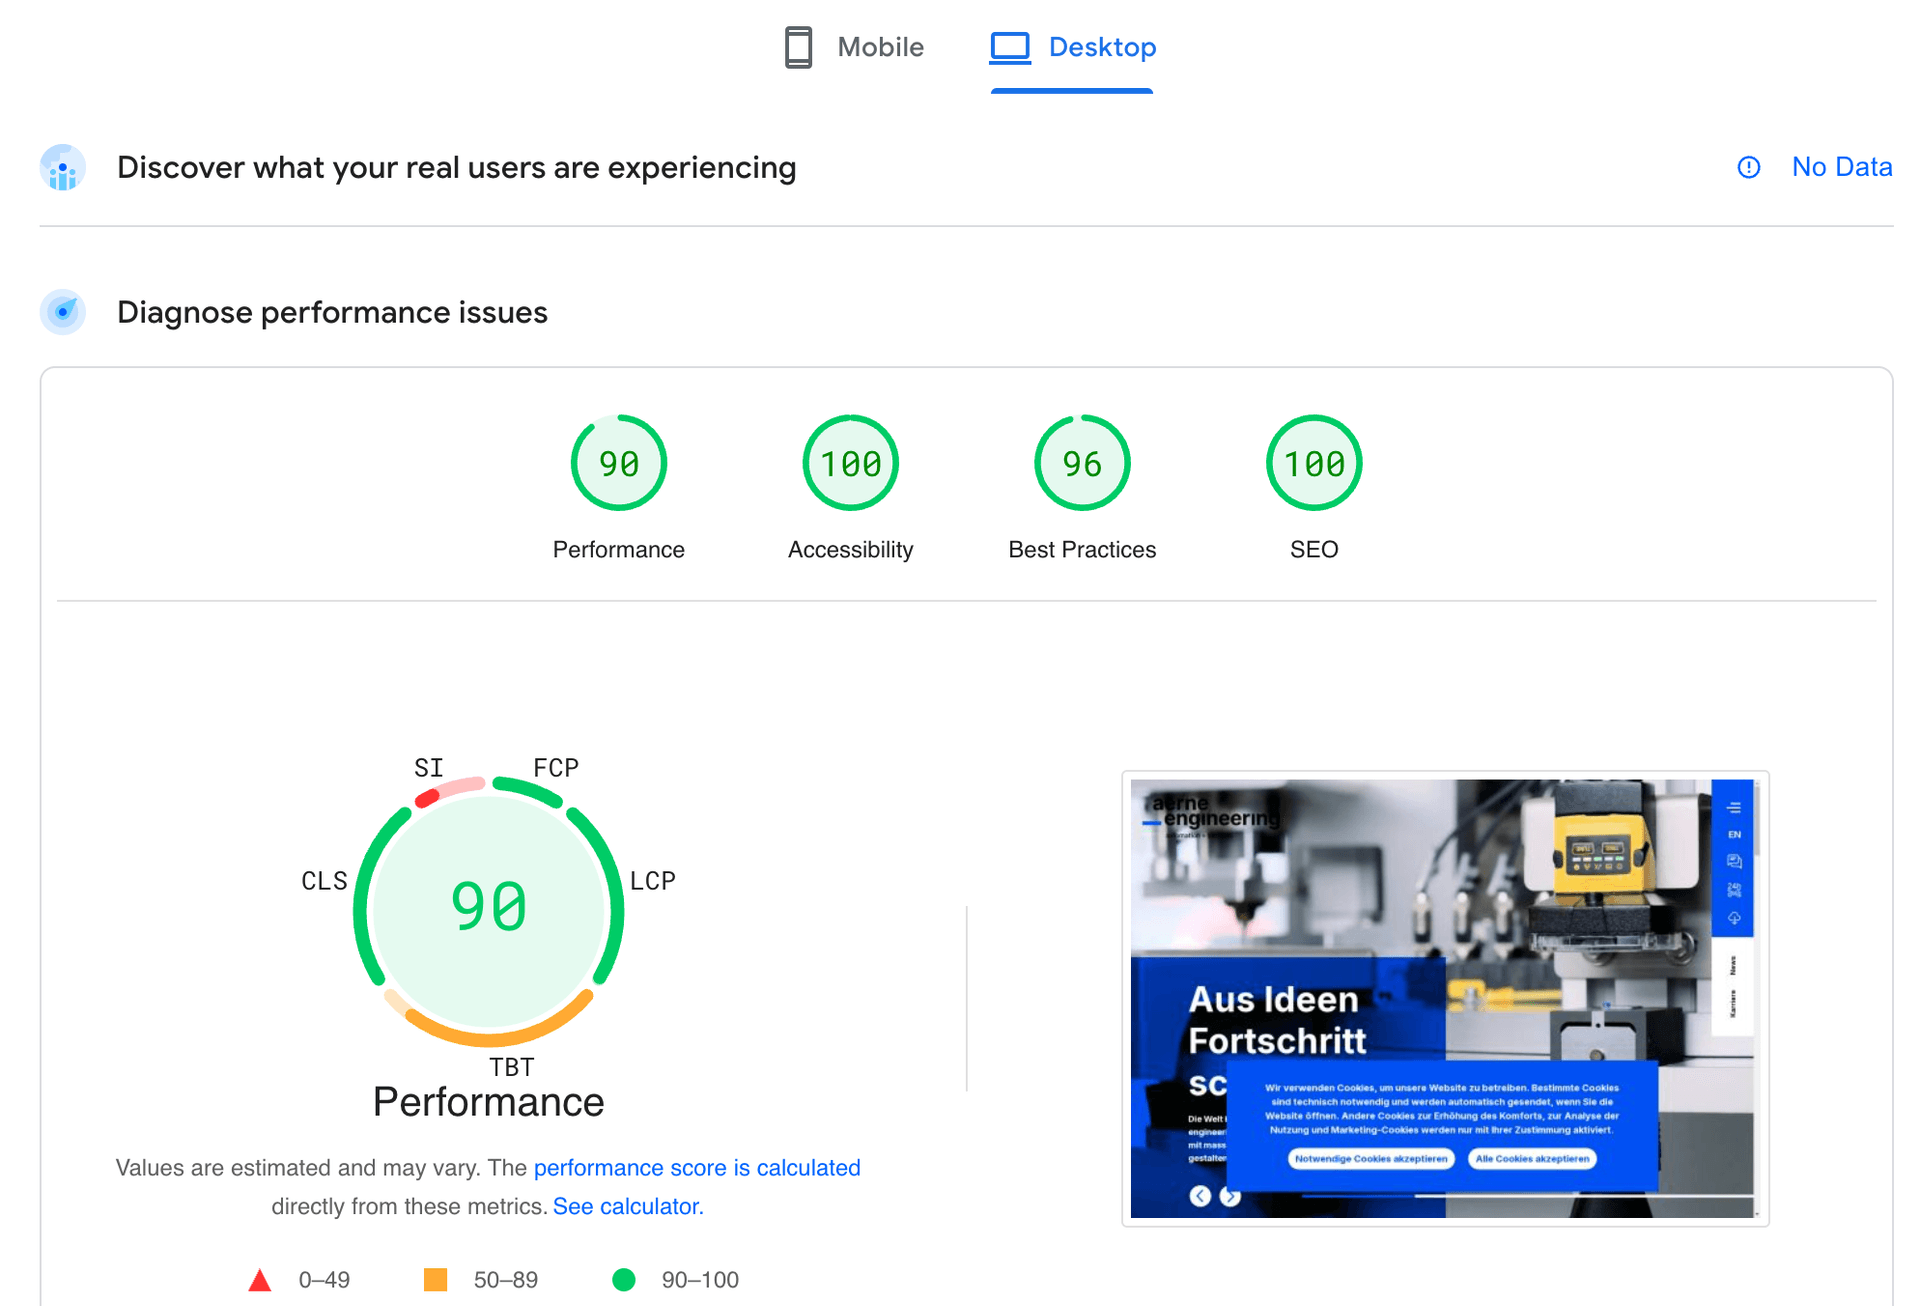Click the real users experience icon
1920x1306 pixels.
63,168
